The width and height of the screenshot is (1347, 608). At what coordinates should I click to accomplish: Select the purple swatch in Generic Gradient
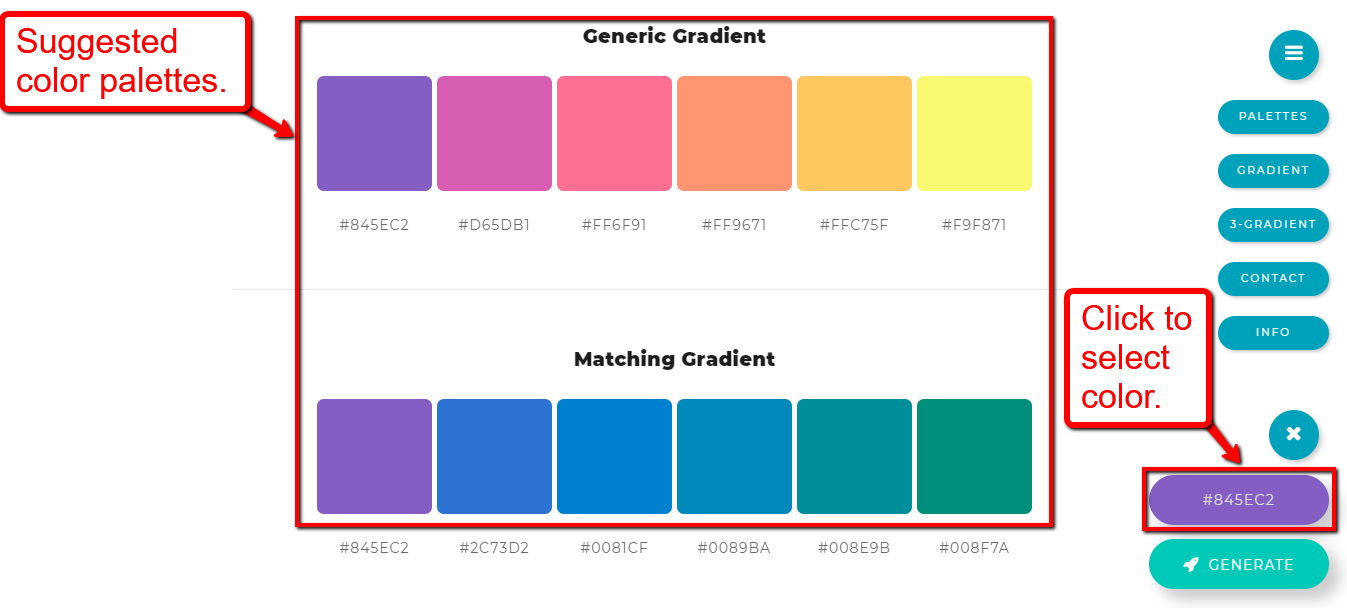[x=374, y=133]
